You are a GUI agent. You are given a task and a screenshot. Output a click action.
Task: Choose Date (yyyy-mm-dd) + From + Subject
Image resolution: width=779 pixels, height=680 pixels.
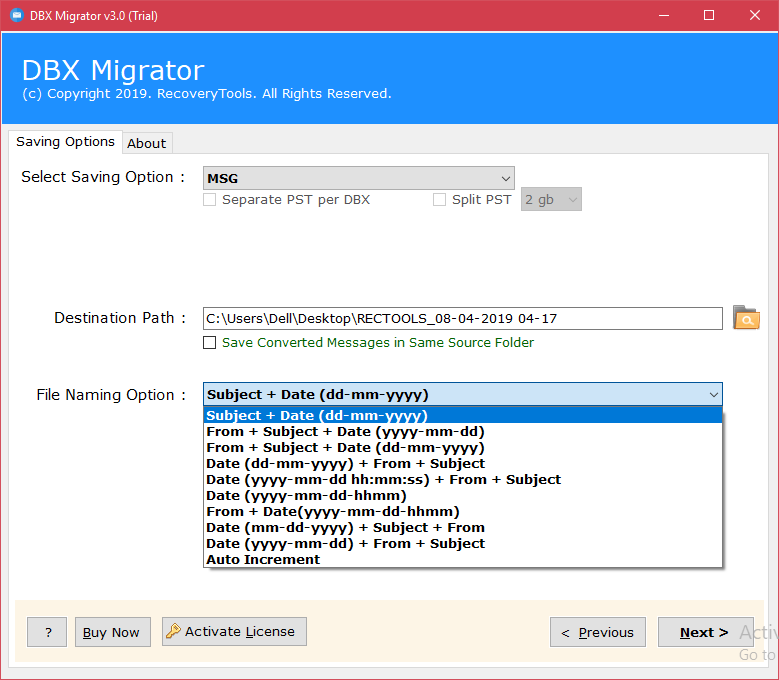tap(463, 543)
